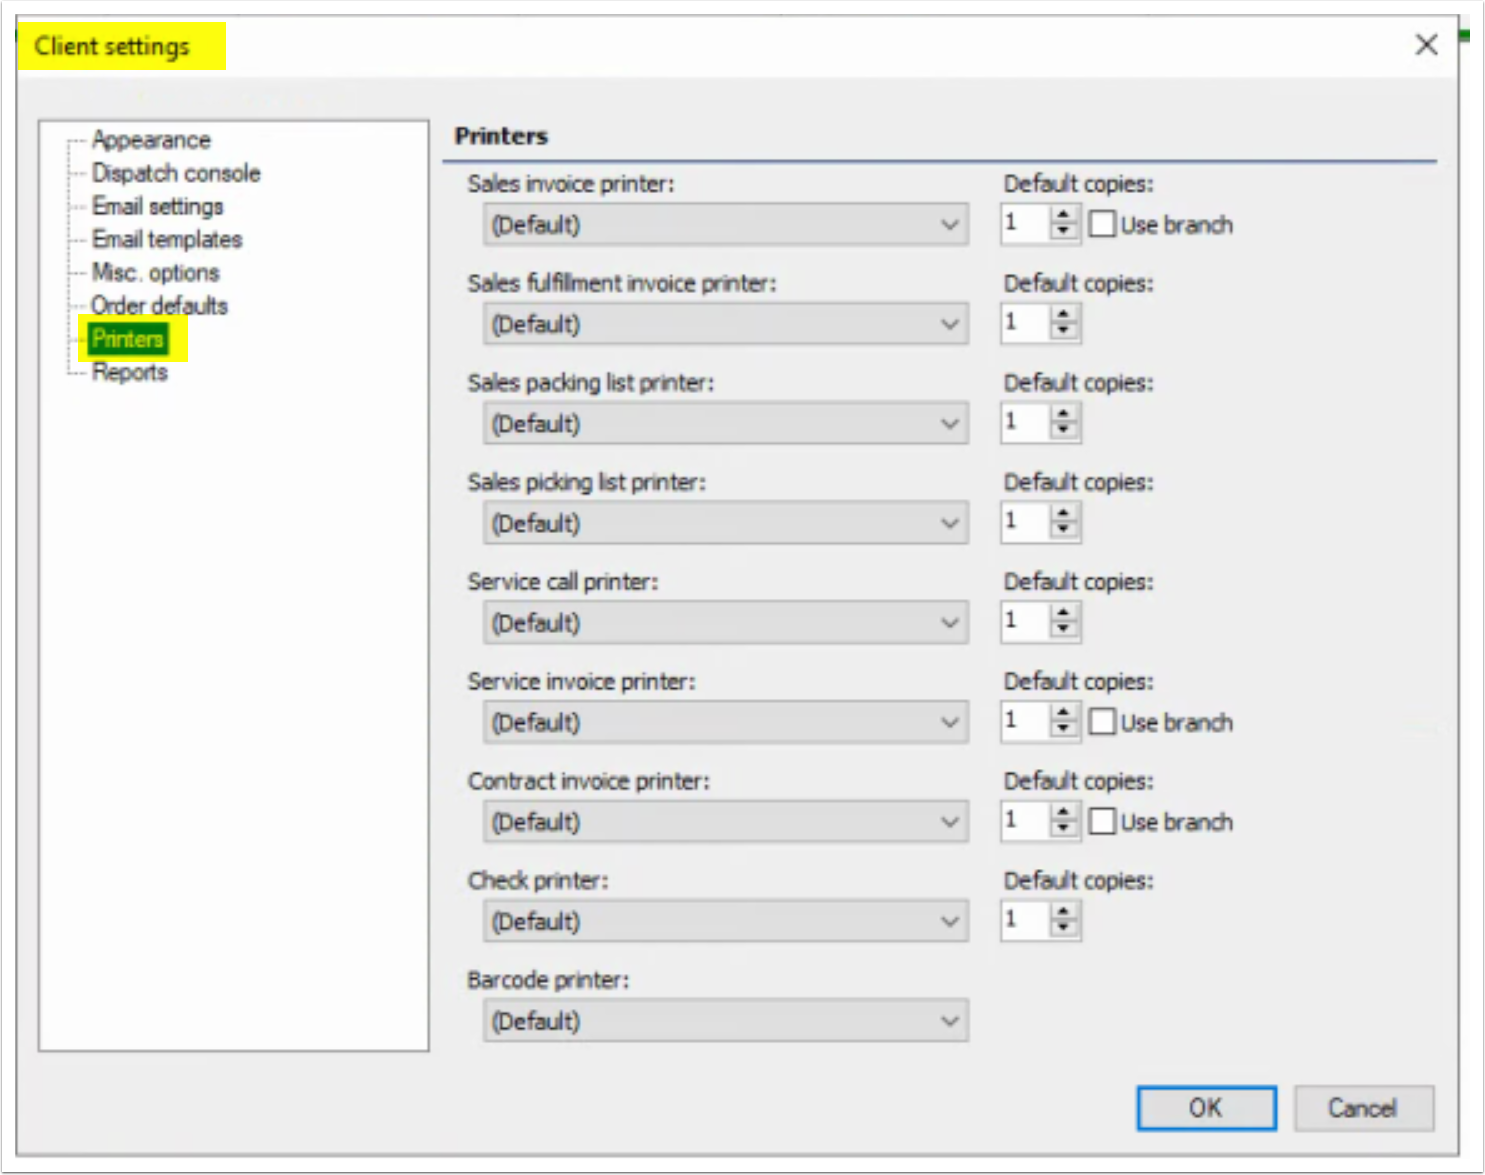Select the Appearance settings page
Viewport: 1485px width, 1175px height.
pos(151,139)
